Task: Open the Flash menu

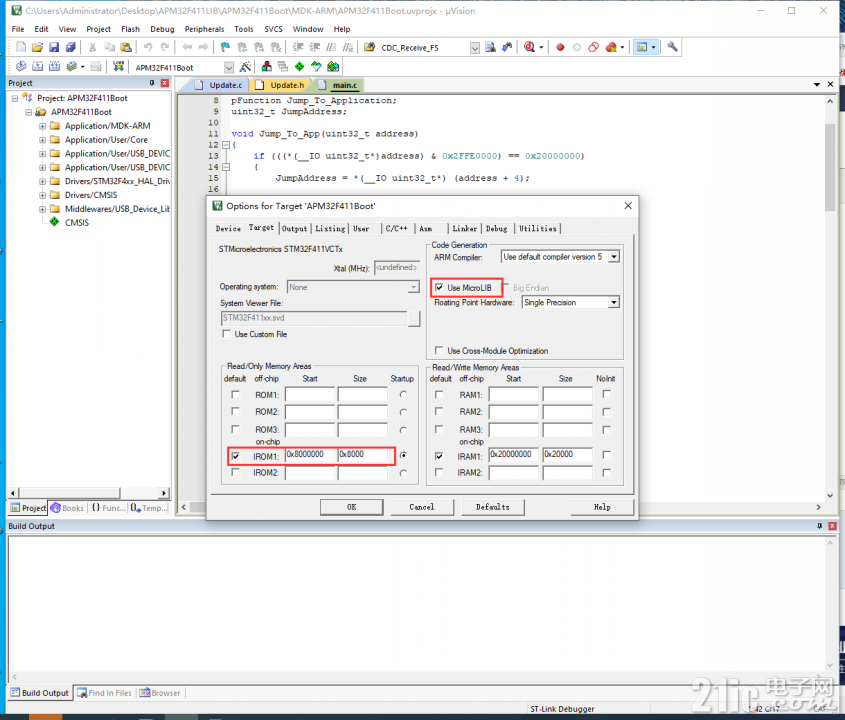Action: pos(130,29)
